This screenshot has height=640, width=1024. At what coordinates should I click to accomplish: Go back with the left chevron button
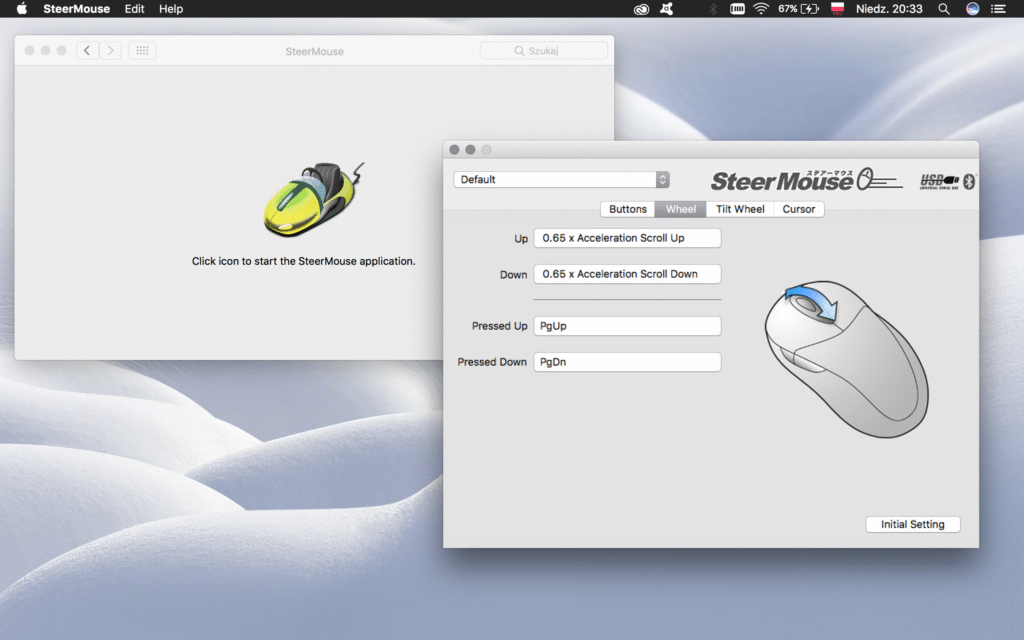click(87, 50)
